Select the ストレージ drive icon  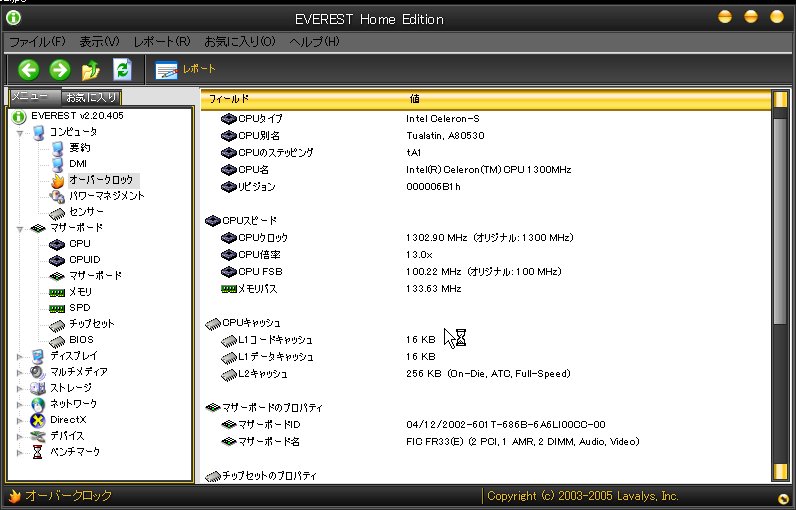[38, 389]
